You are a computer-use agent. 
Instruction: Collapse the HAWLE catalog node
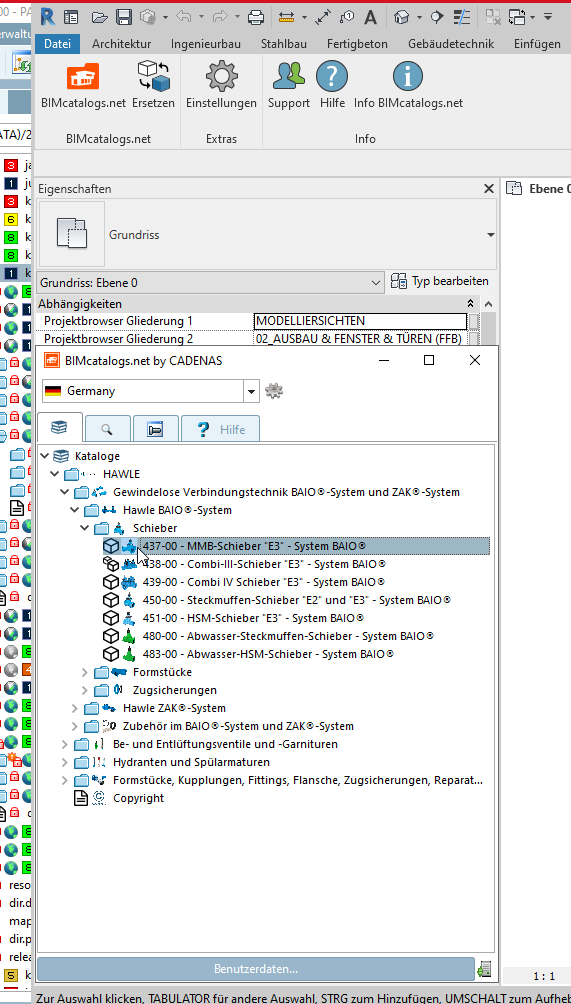pyautogui.click(x=55, y=474)
